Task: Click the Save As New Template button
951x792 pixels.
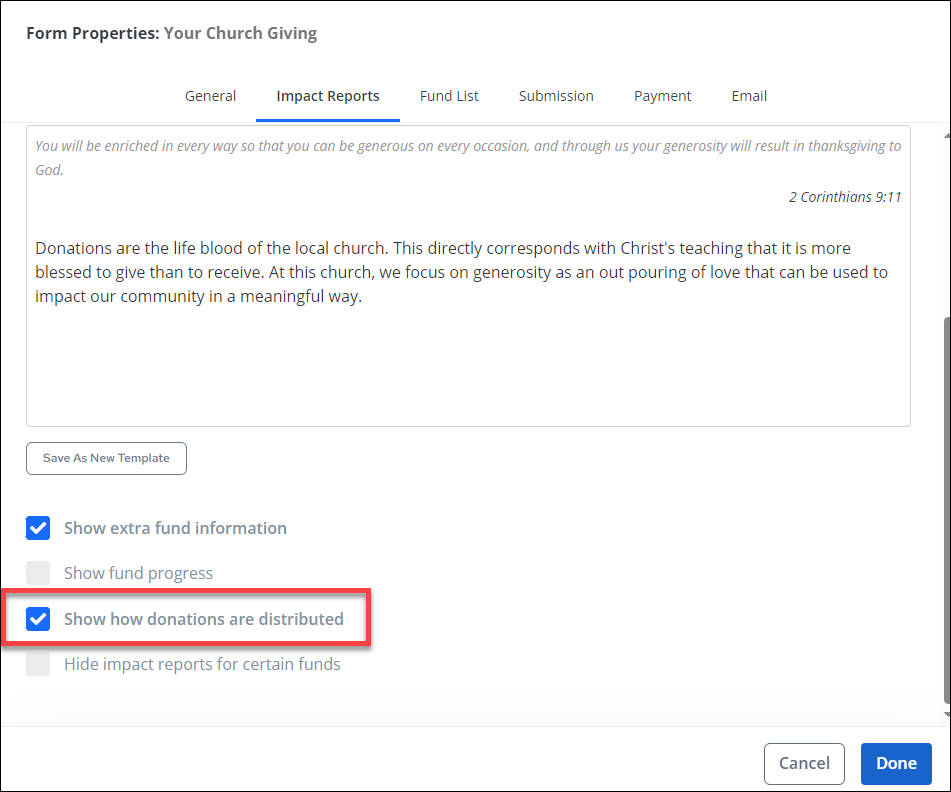Action: pos(106,458)
